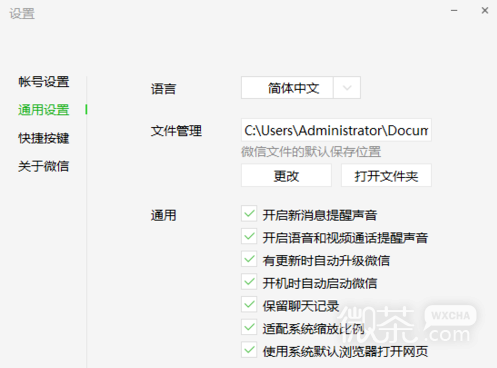497x368 pixels.
Task: Click the 通用 section label
Action: tap(163, 215)
